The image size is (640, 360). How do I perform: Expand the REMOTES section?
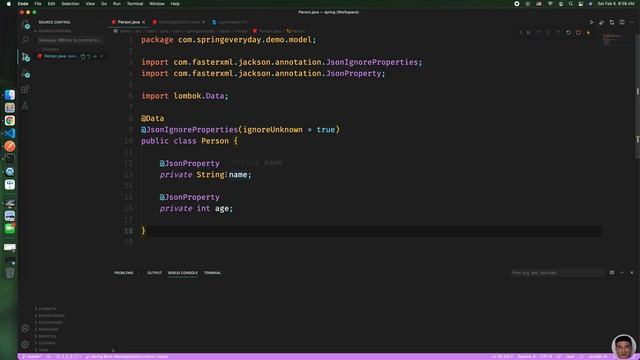click(x=46, y=336)
